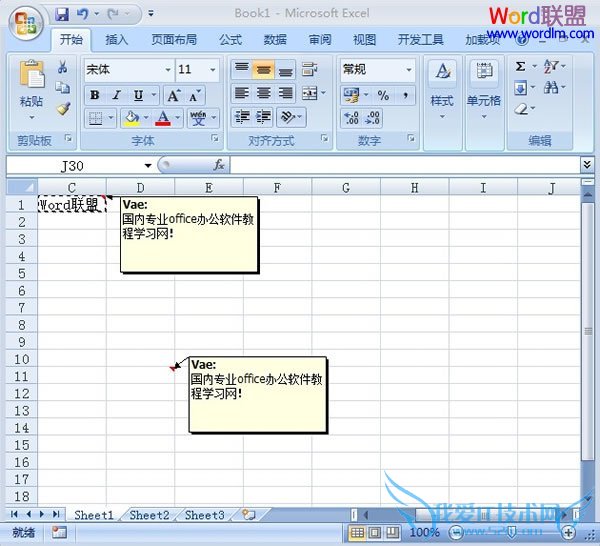Zoom in with the plus button
Screen dimensions: 600x546
[568, 532]
